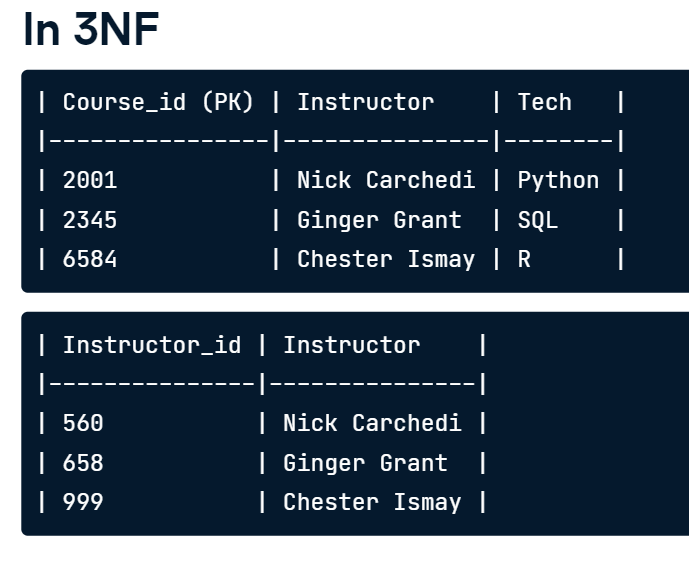Select course id 6584
The image size is (689, 564).
tap(90, 259)
